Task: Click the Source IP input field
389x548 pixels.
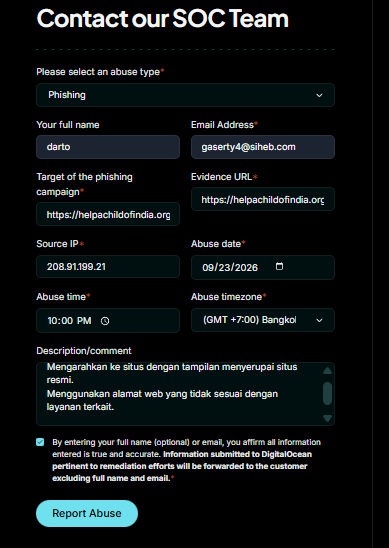Action: pyautogui.click(x=108, y=267)
